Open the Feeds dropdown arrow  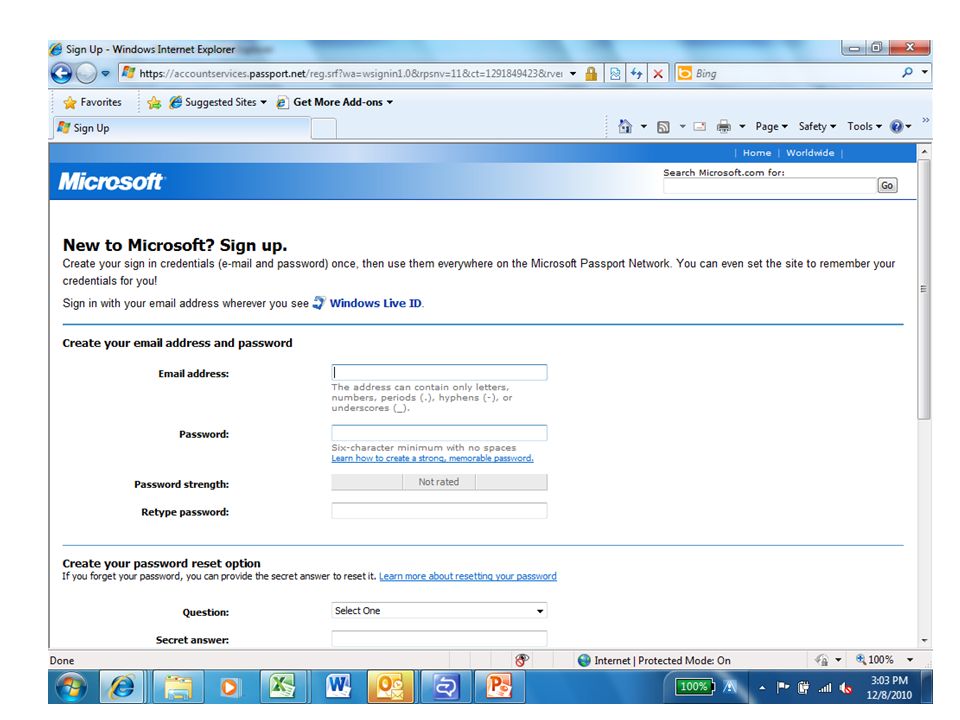click(x=682, y=127)
